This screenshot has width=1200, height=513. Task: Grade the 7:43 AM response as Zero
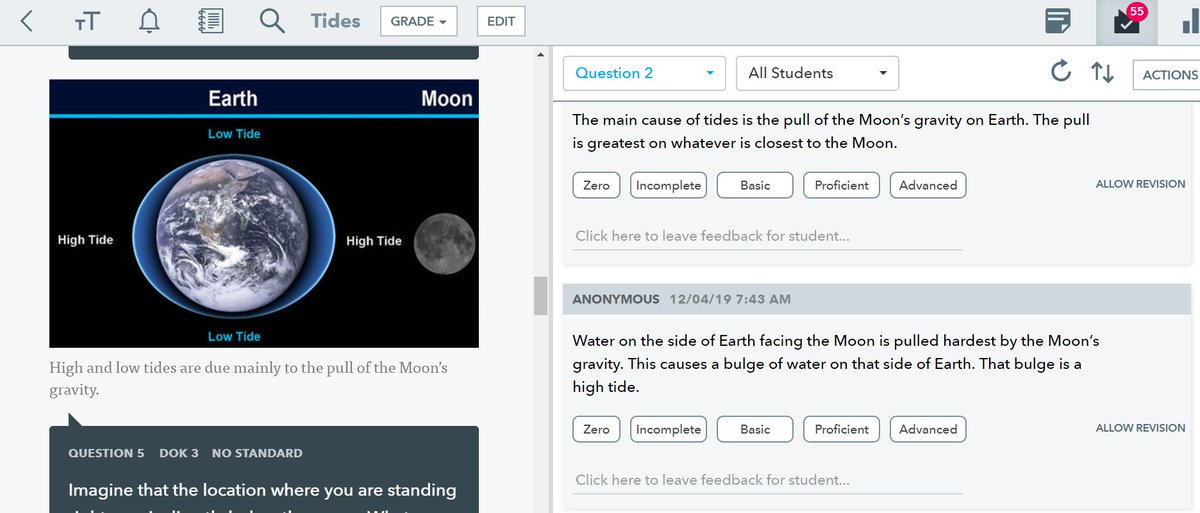(x=596, y=429)
